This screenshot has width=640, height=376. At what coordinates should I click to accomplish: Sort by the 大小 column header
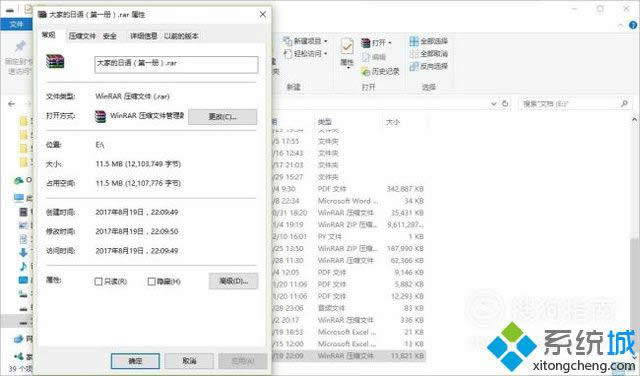(x=393, y=122)
